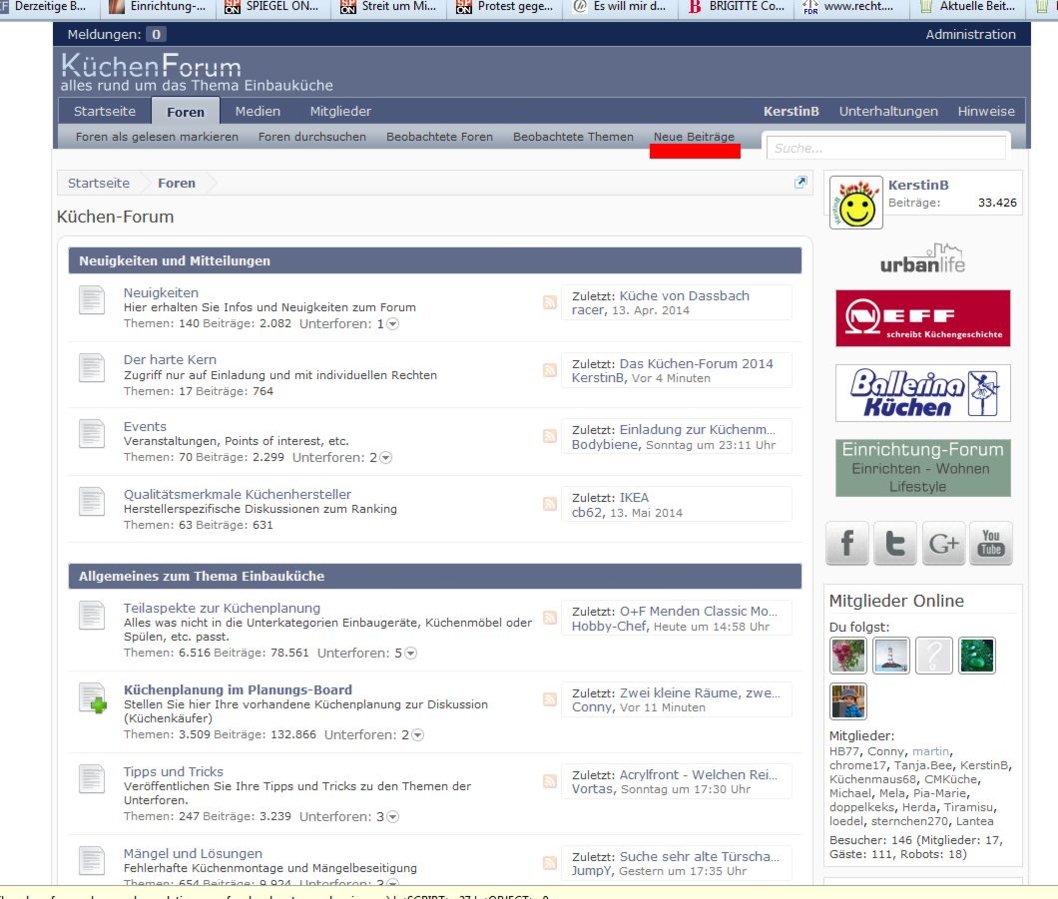Expand Unterforen dropdown under Tipps und Tricks

click(393, 817)
